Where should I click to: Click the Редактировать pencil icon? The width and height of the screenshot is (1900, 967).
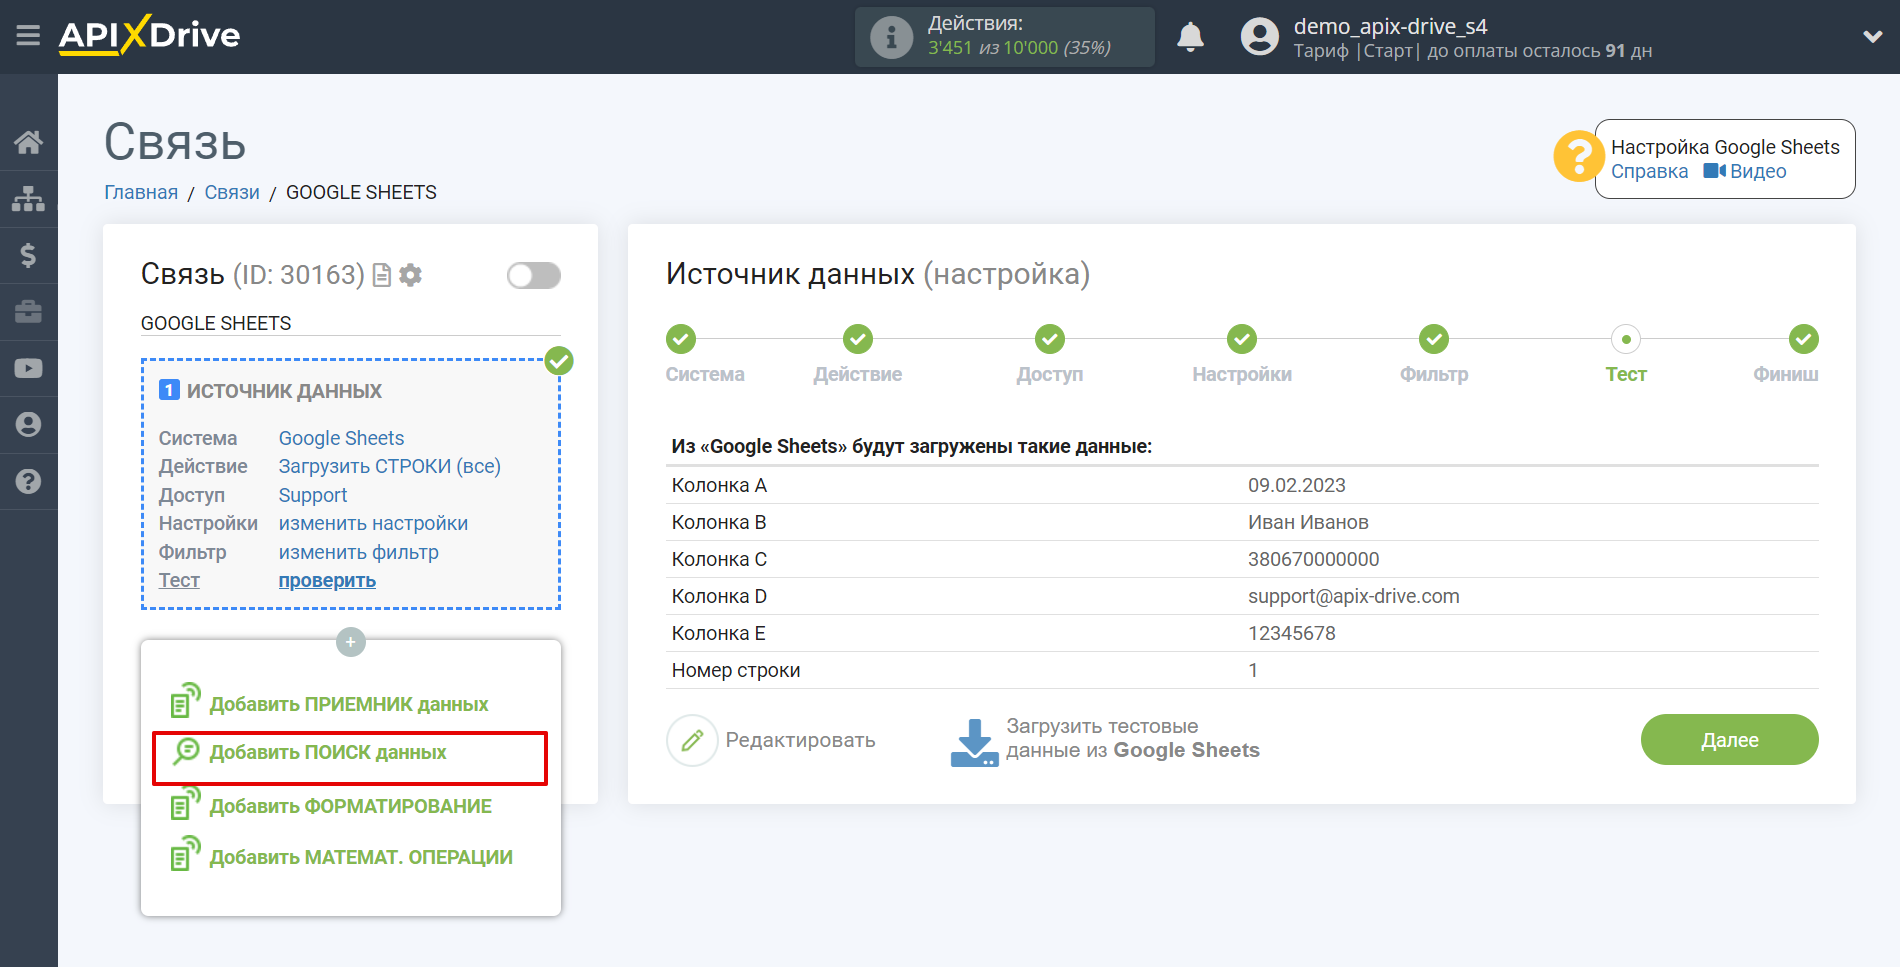pos(692,740)
